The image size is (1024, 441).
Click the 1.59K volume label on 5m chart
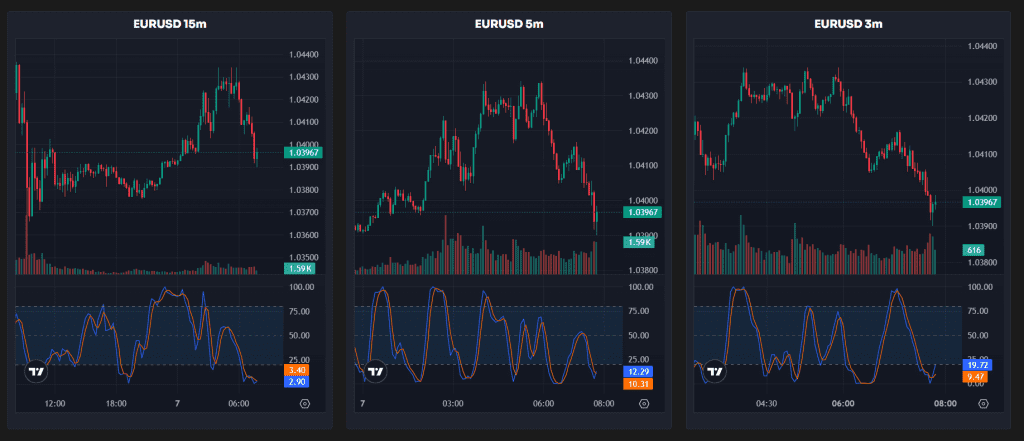pos(638,242)
